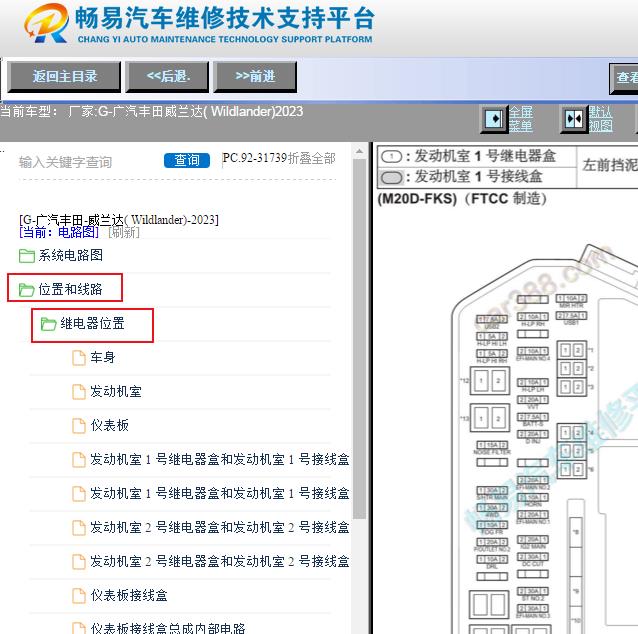Click the default view icon
Viewport: 638px width, 634px height.
click(x=574, y=119)
